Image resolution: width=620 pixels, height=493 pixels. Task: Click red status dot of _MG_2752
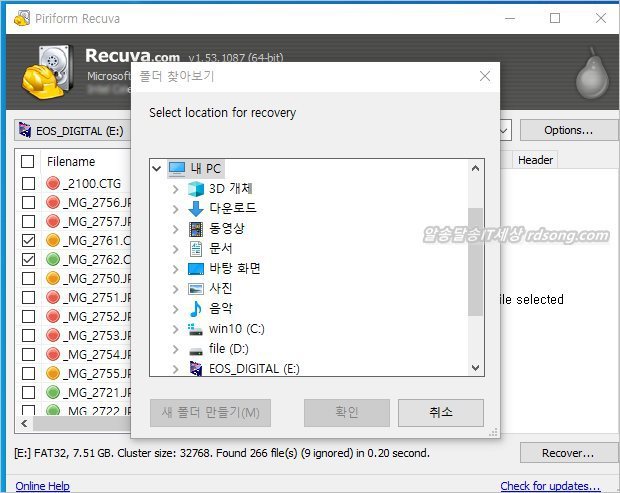pyautogui.click(x=53, y=316)
